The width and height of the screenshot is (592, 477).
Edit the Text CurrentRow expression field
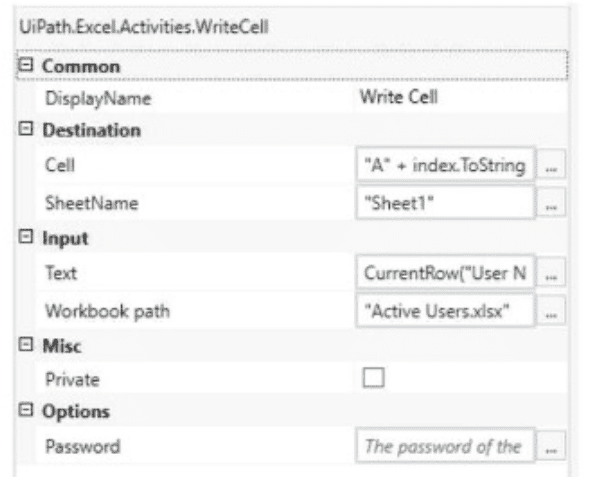[445, 273]
